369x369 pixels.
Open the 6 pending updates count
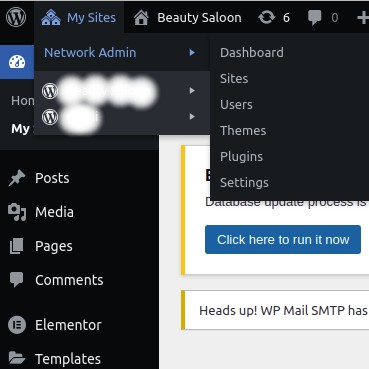point(286,18)
